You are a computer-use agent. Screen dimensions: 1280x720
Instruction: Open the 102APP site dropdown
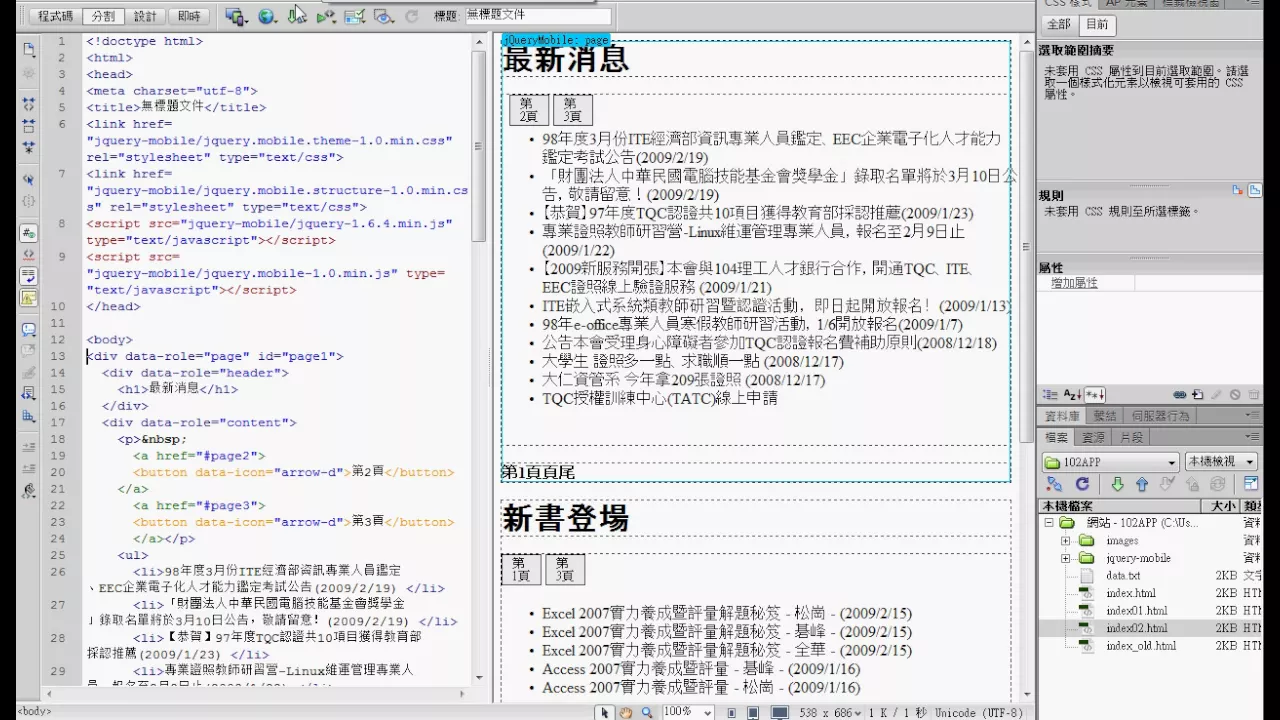pyautogui.click(x=1111, y=462)
